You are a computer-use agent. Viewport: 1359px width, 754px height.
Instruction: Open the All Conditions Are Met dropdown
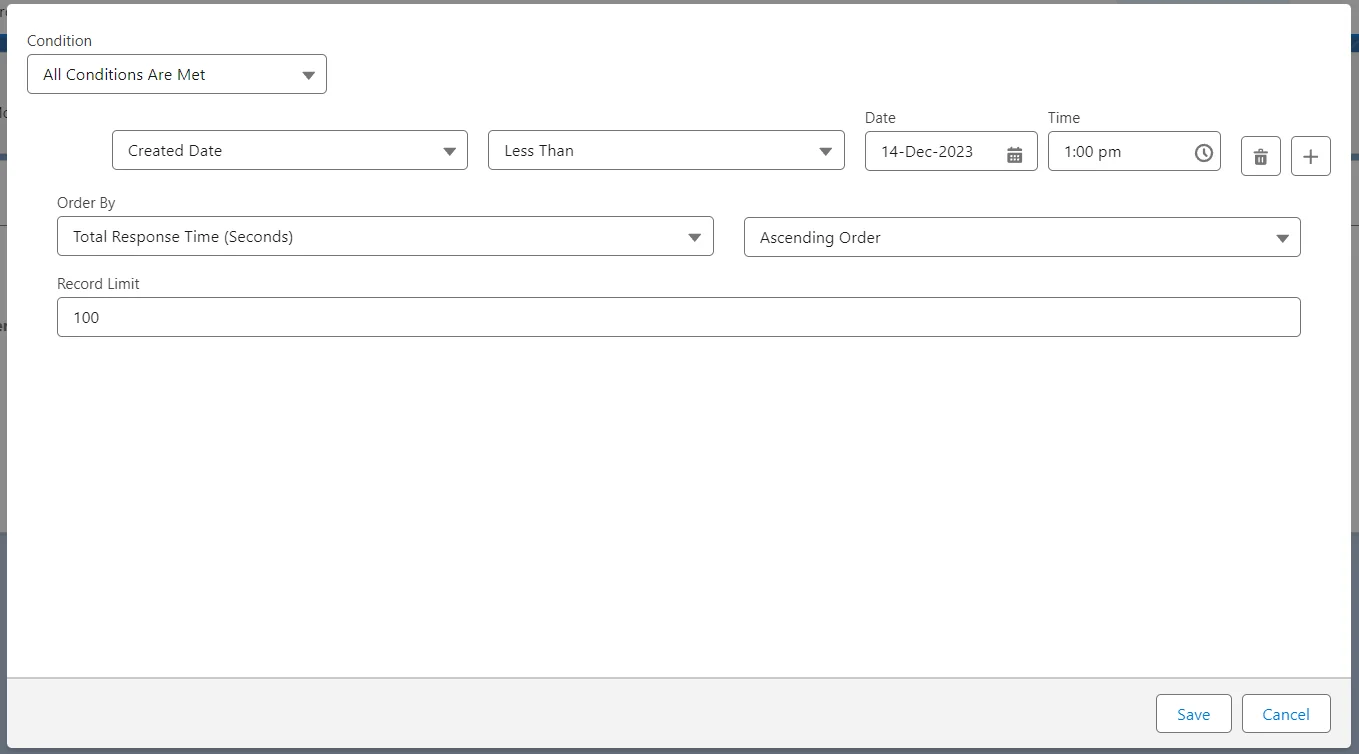(x=160, y=75)
